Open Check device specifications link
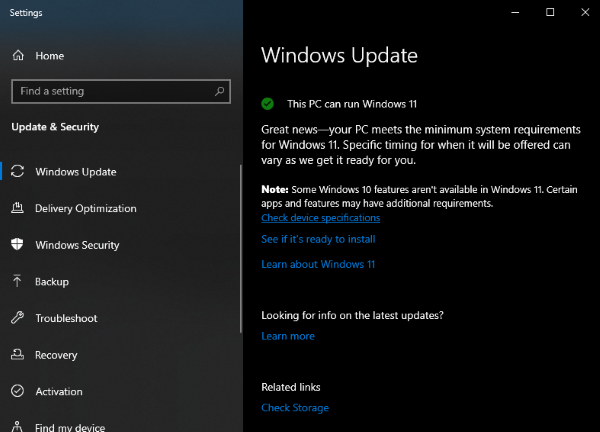Screen dimensions: 600x432 (x=321, y=218)
